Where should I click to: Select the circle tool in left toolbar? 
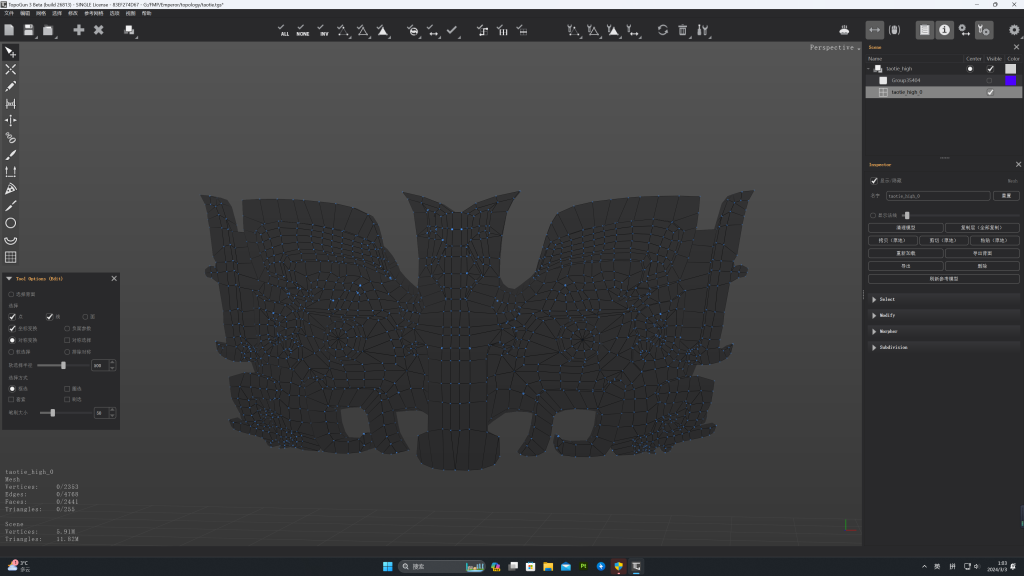[11, 223]
